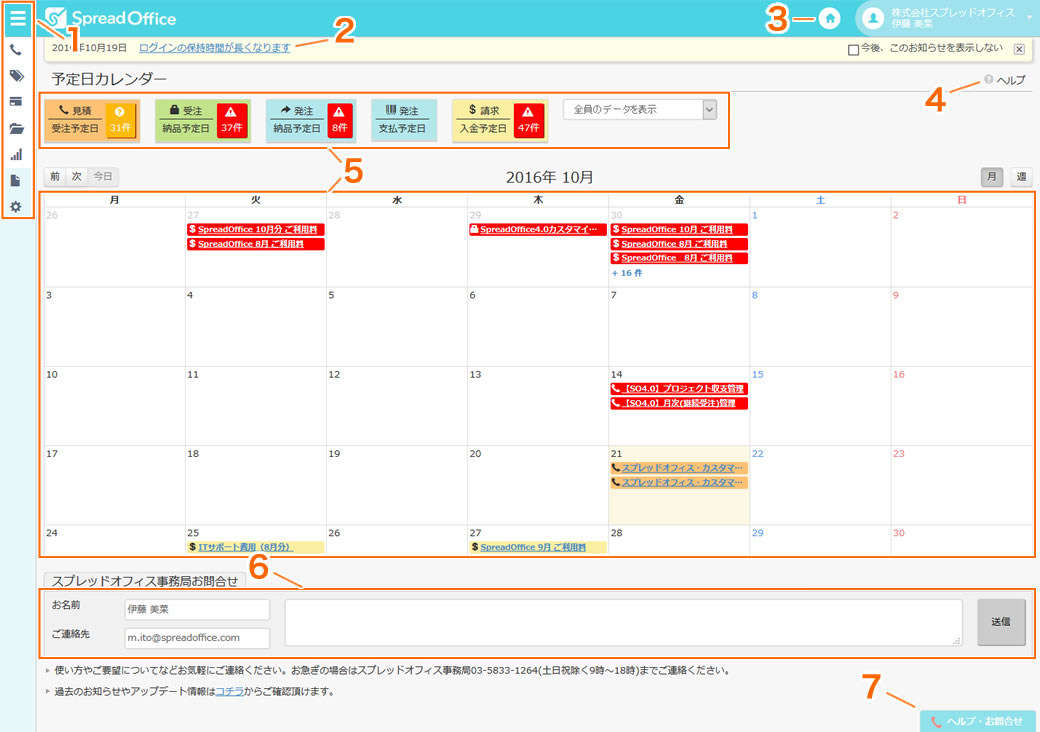
Task: Close the login notice with the X button
Action: [x=1019, y=49]
